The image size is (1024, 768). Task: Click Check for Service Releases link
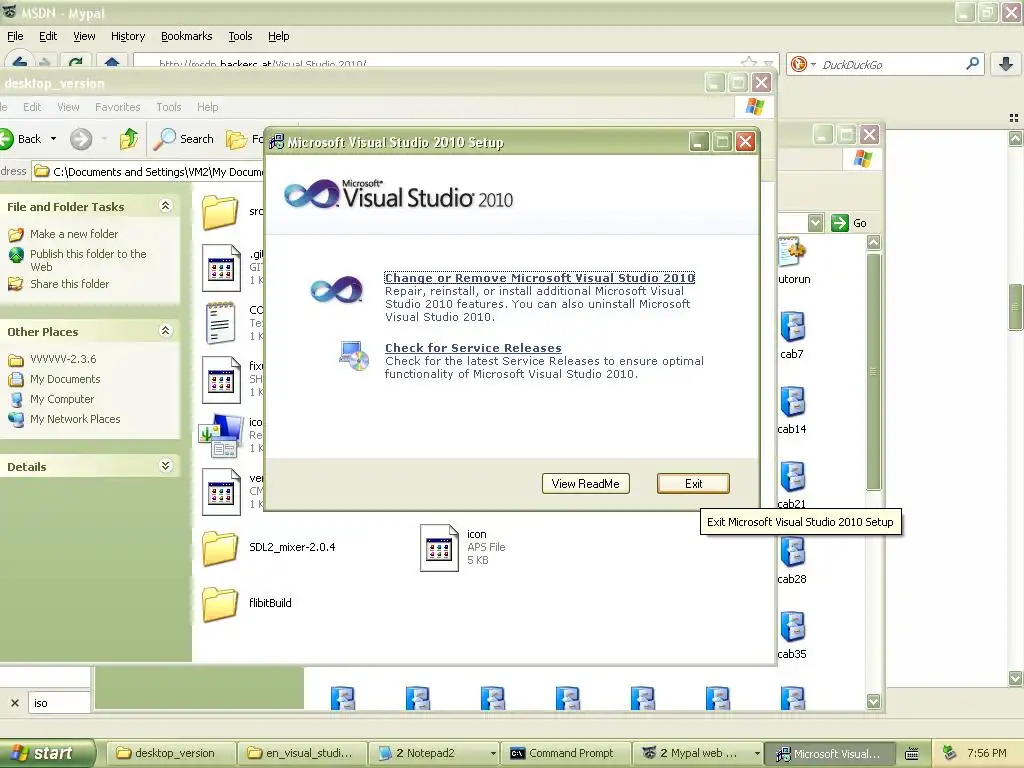click(473, 348)
